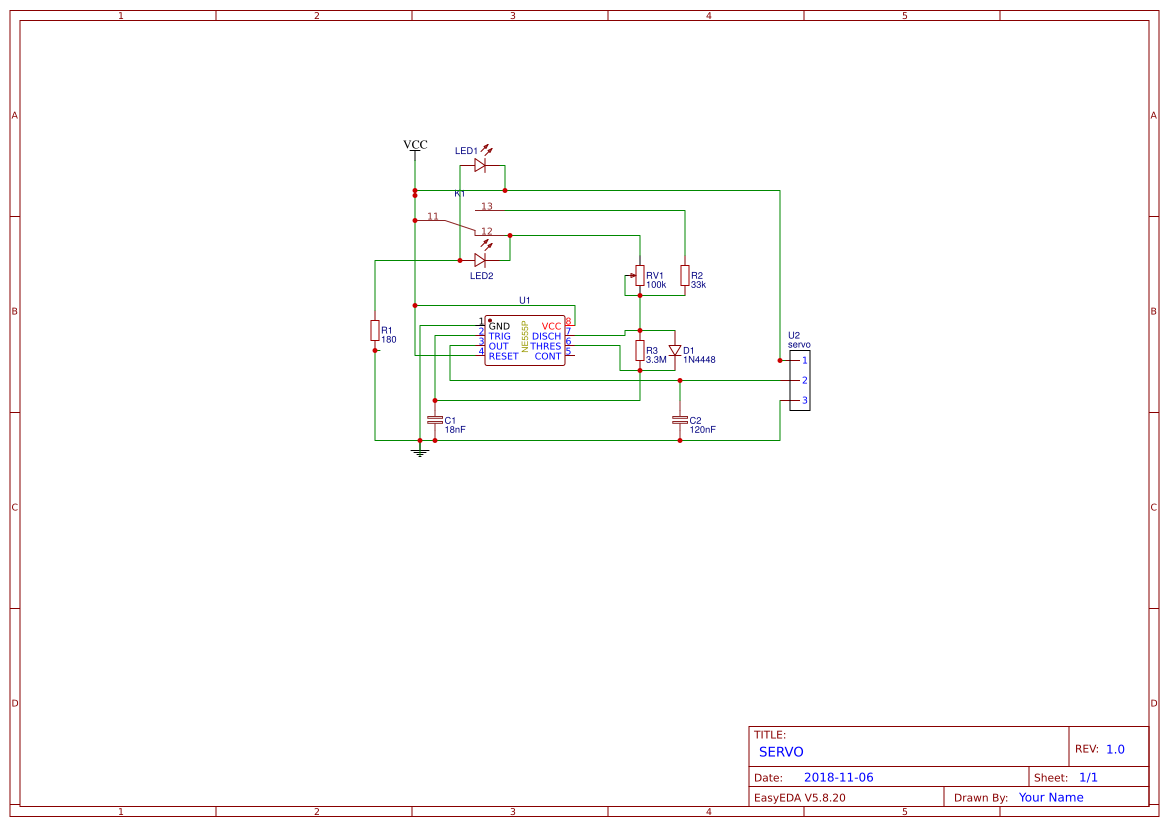Click the CONT pin label on U1

(548, 356)
